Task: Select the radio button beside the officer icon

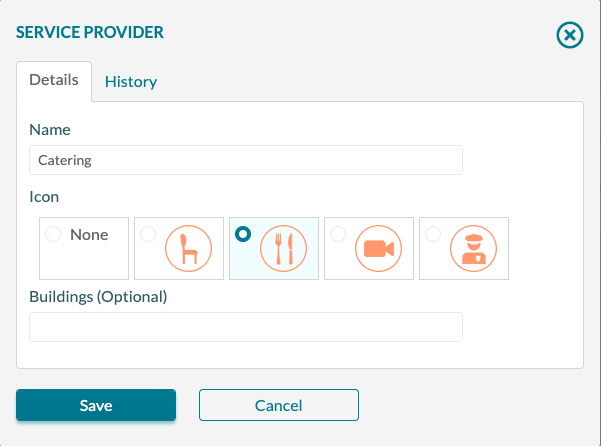Action: [433, 234]
